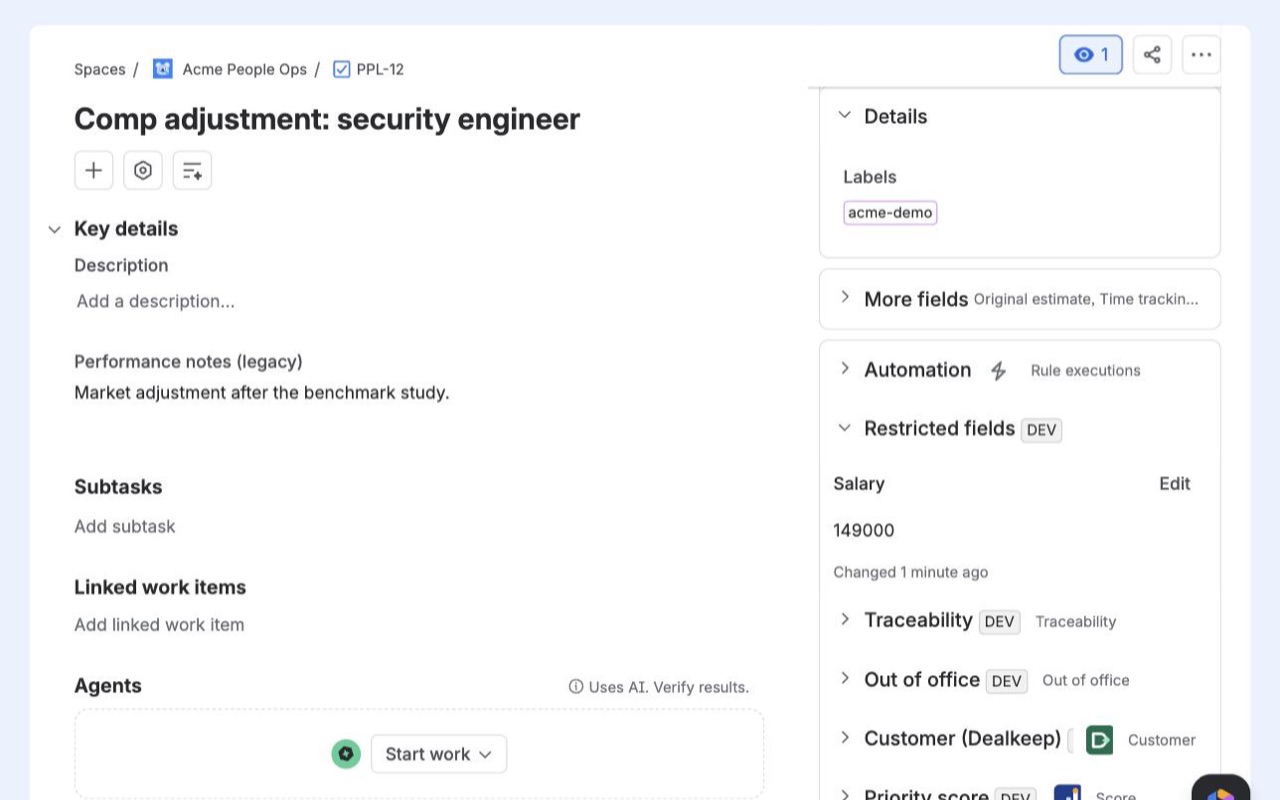Click Add a description field
The image size is (1280, 800).
[156, 301]
